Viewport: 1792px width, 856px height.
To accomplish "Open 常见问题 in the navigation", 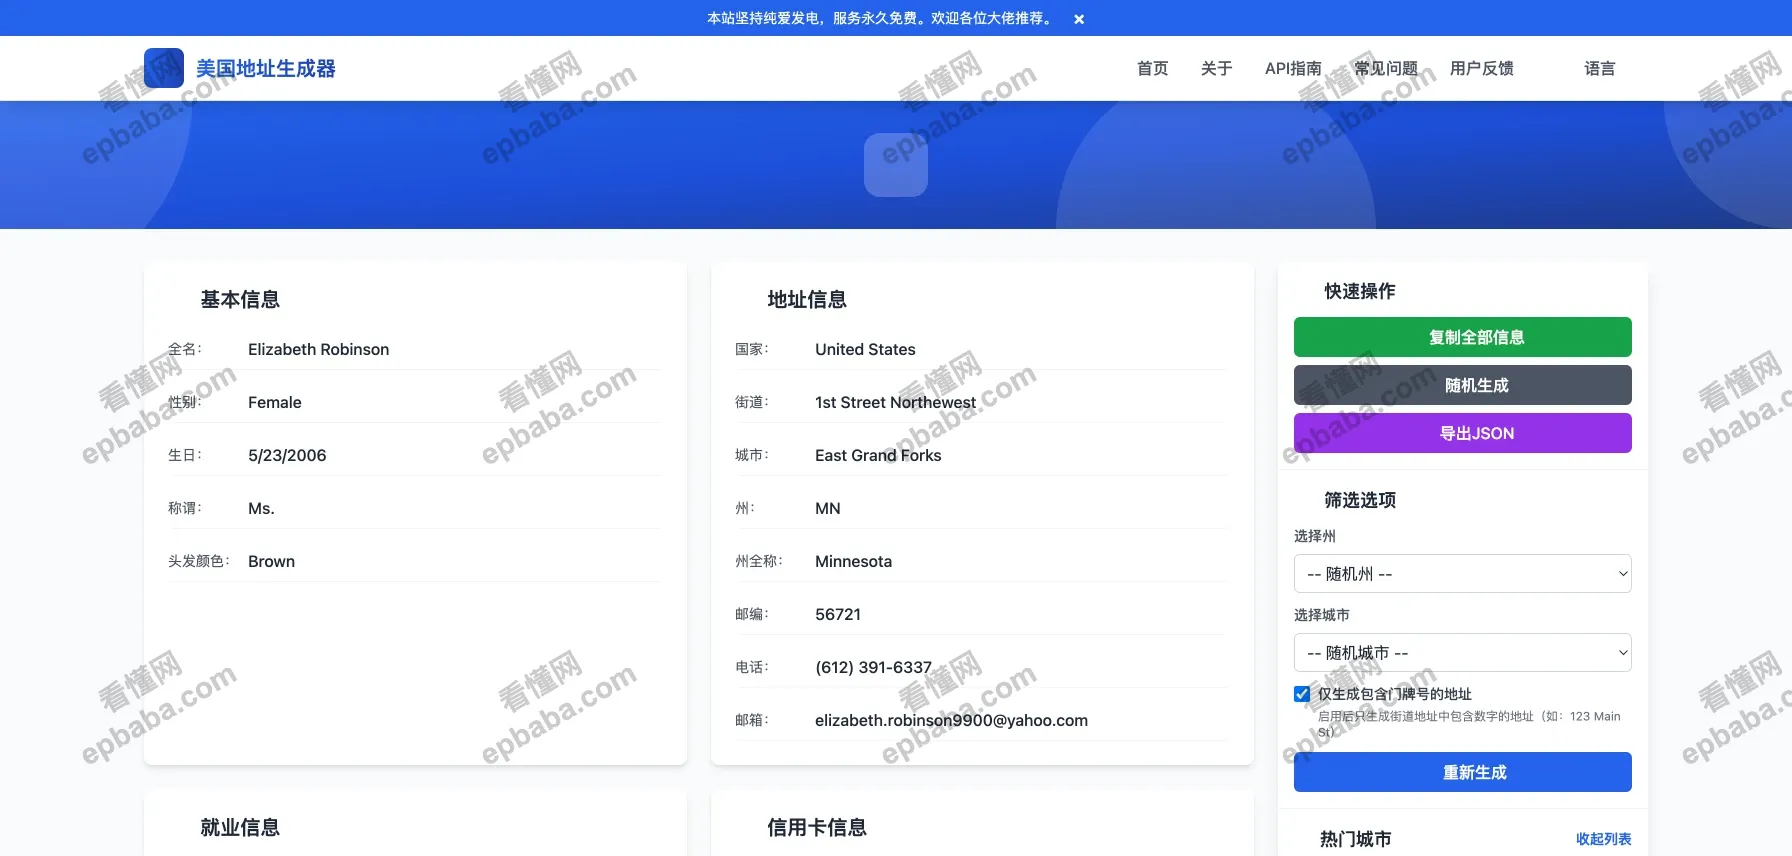I will (x=1386, y=68).
